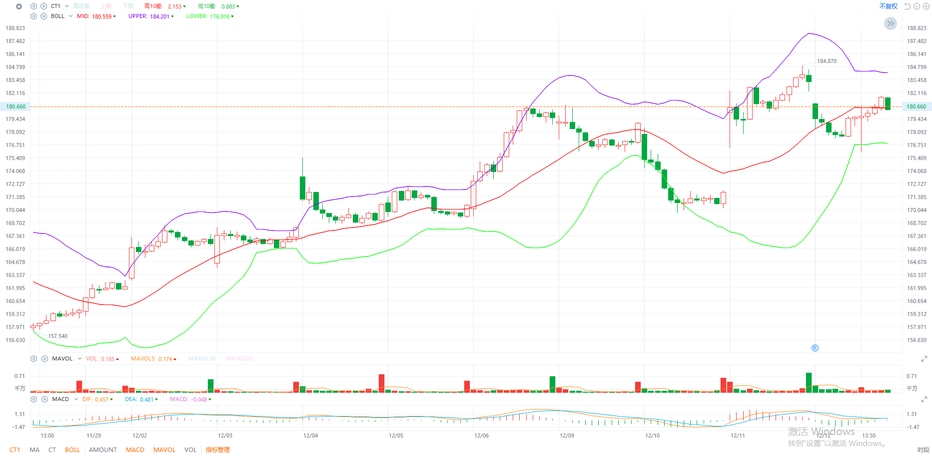
Task: Click the current price label 180.660 on left axis
Action: 14,106
